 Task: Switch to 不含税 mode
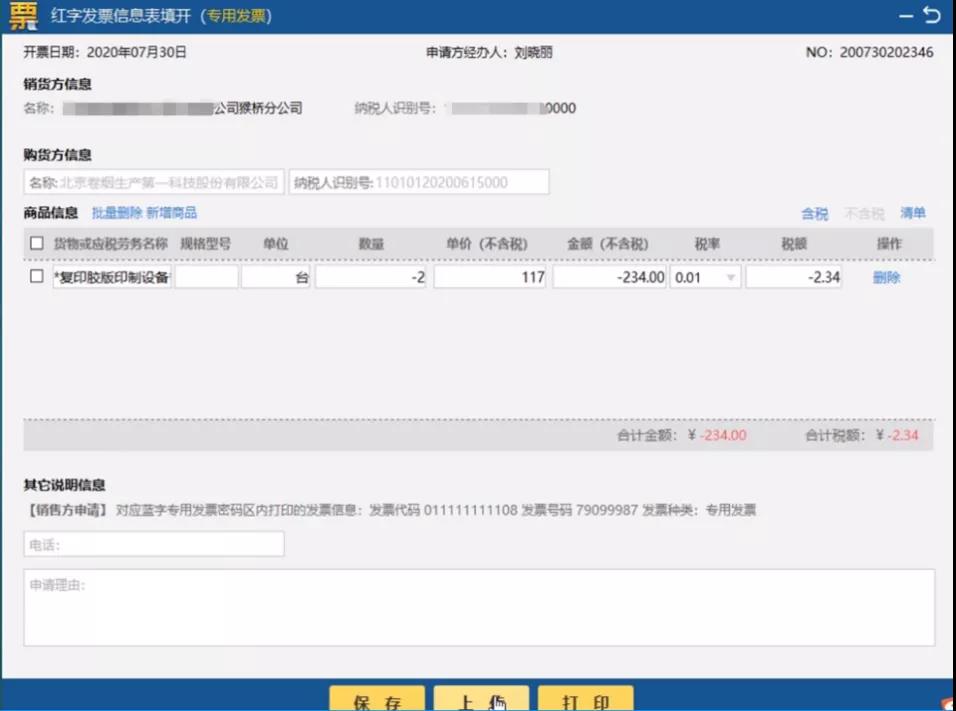coord(864,213)
